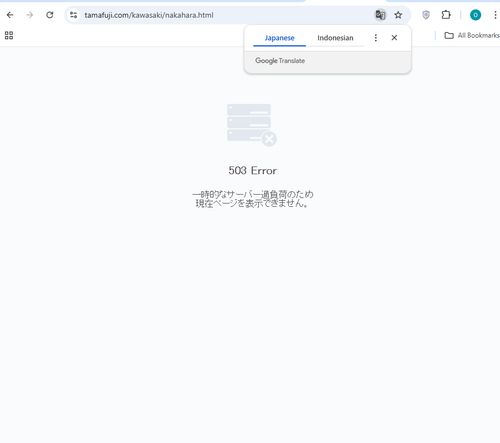
Task: Go back to the previous page
Action: click(x=10, y=15)
